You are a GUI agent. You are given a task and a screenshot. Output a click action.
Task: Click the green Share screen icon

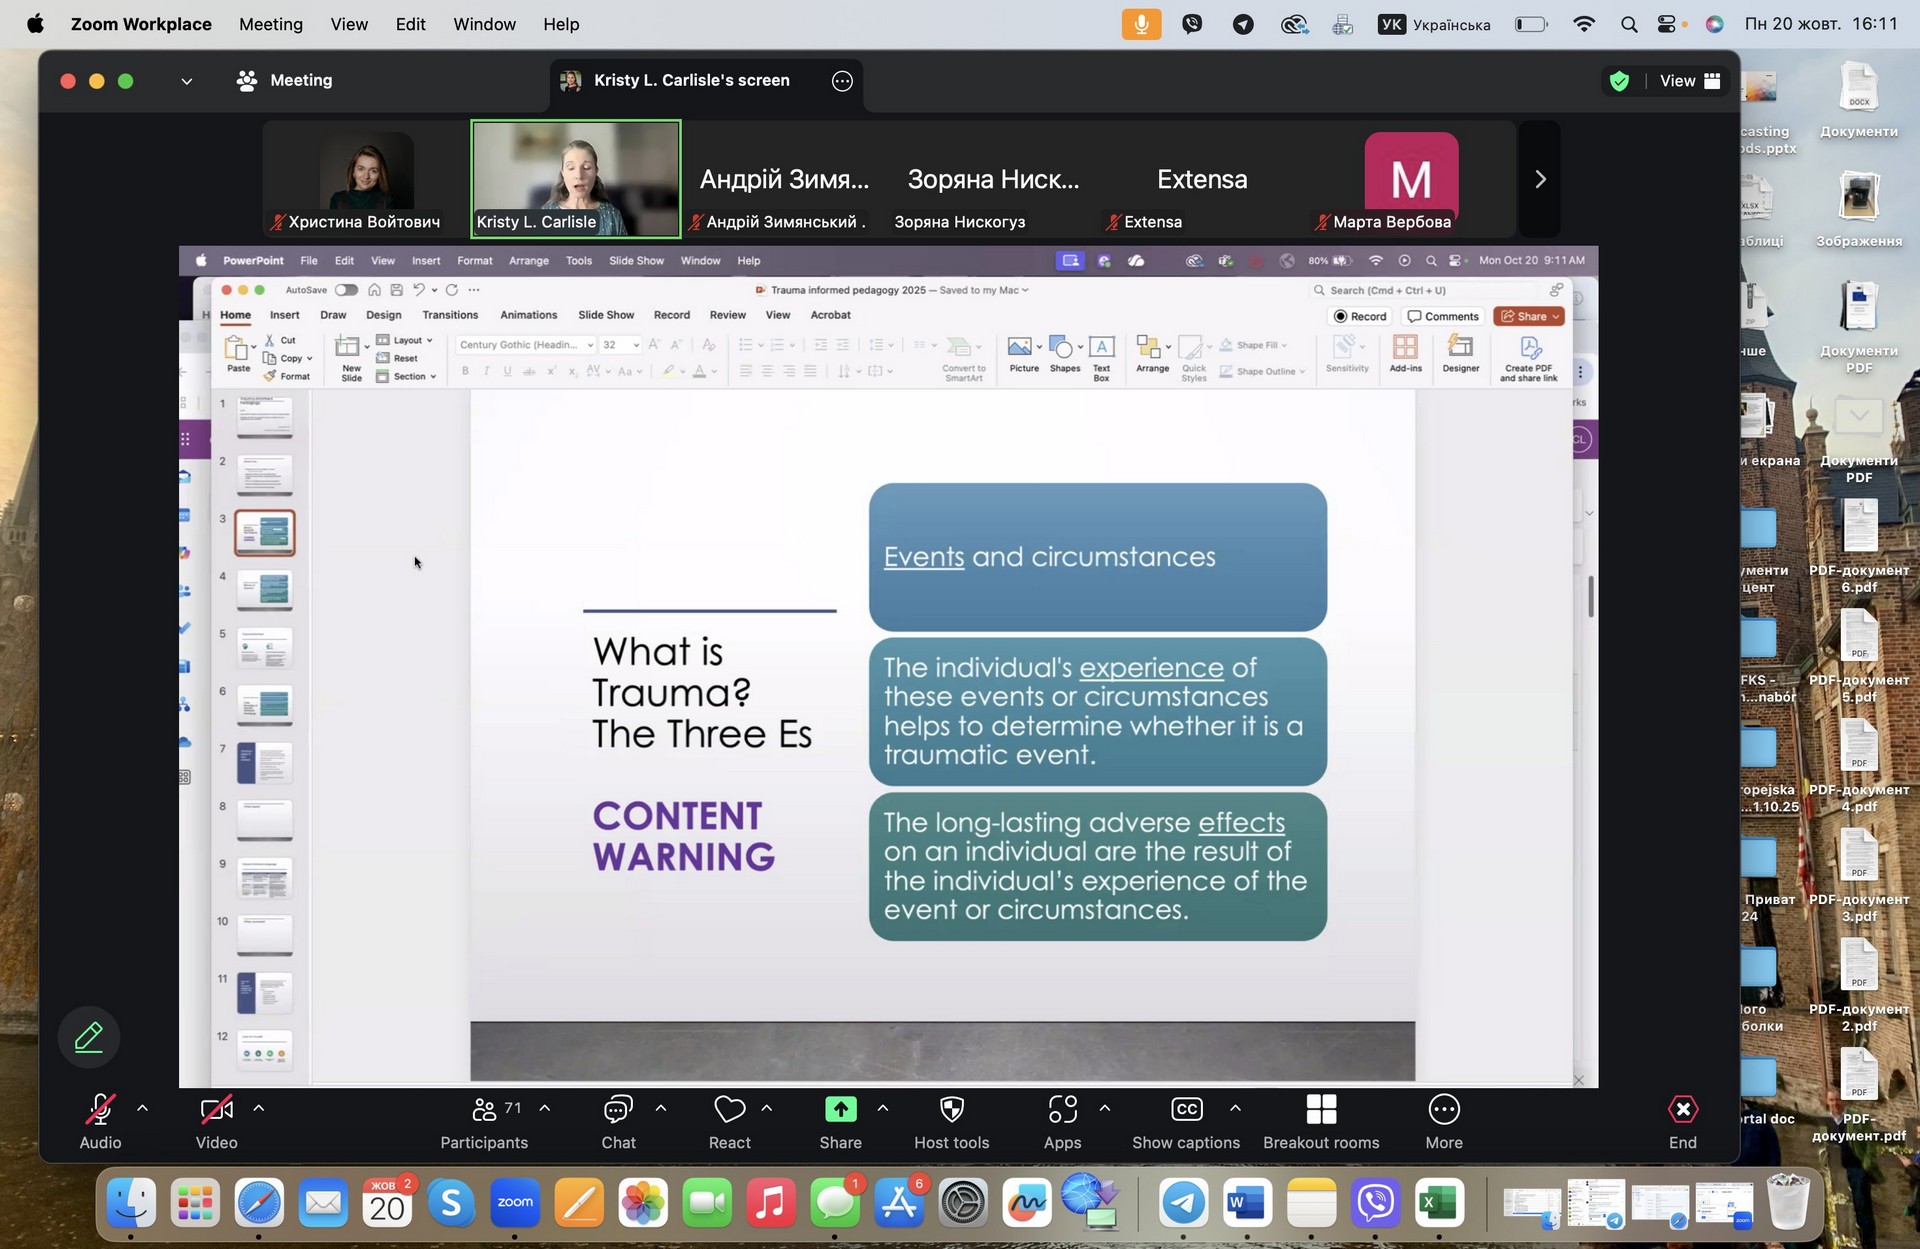coord(840,1110)
